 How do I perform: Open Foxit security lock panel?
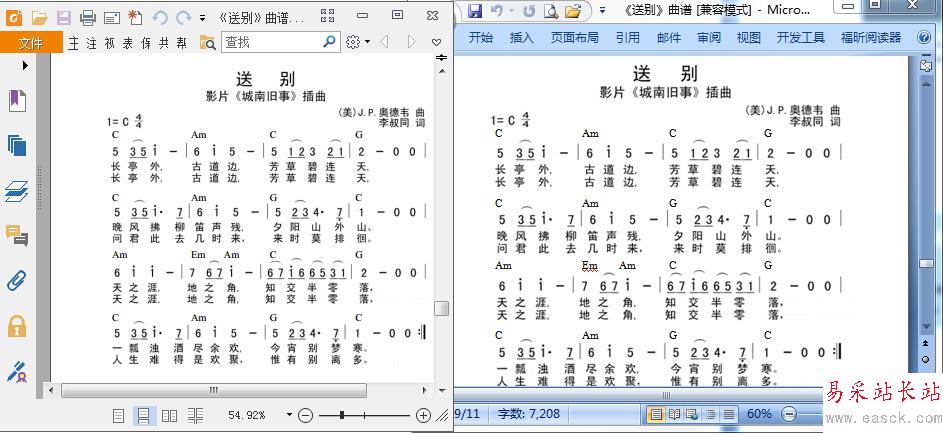click(x=17, y=327)
